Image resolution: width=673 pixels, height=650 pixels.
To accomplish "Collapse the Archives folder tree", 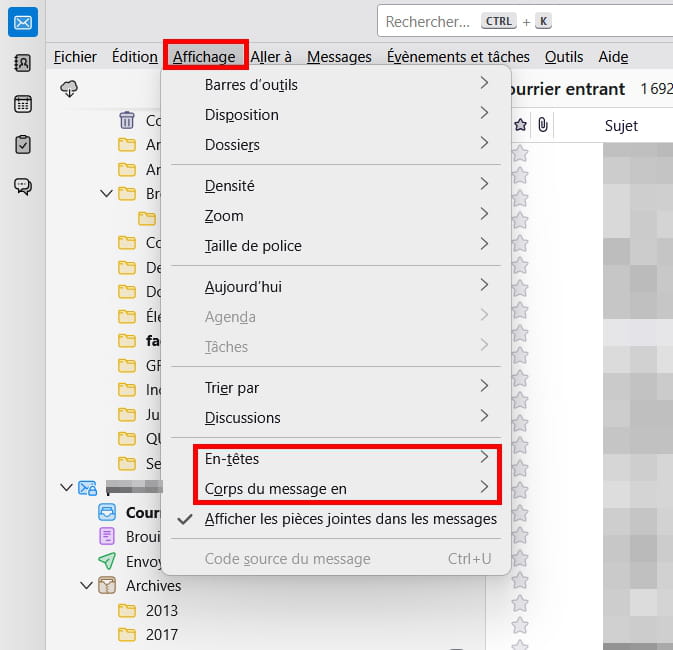I will point(86,585).
